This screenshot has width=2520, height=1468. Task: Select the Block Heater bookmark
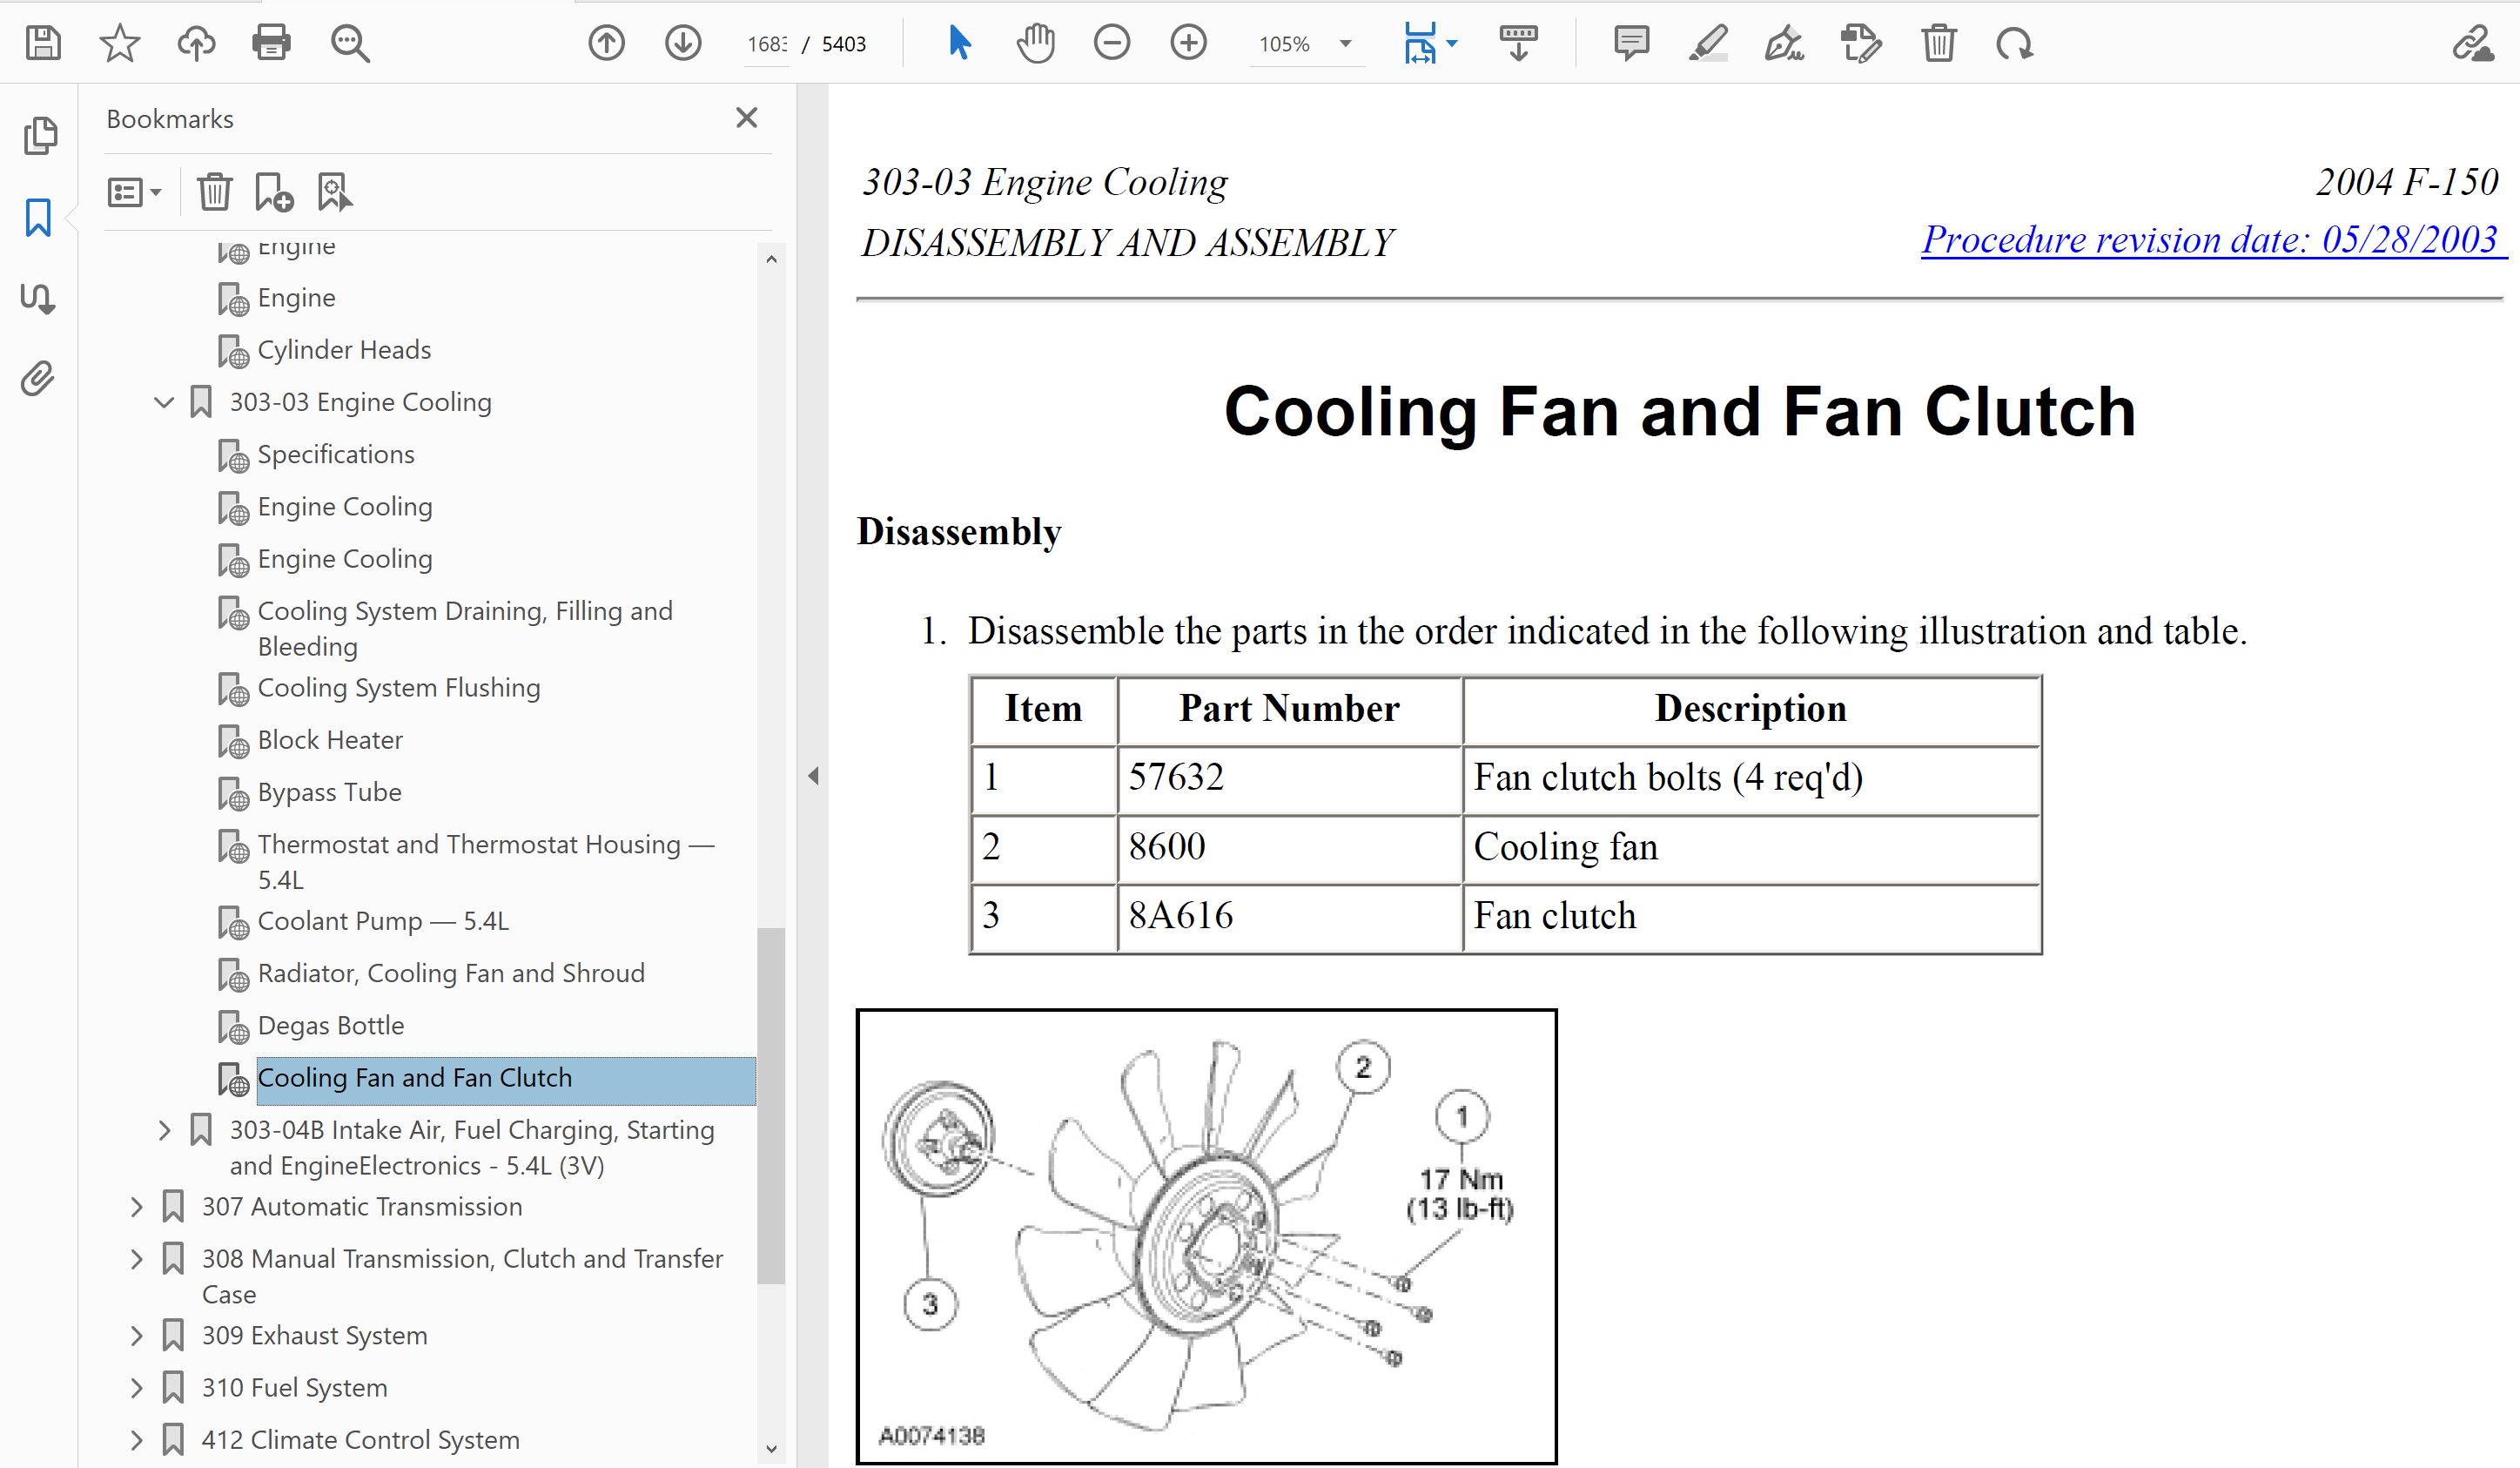pos(330,740)
